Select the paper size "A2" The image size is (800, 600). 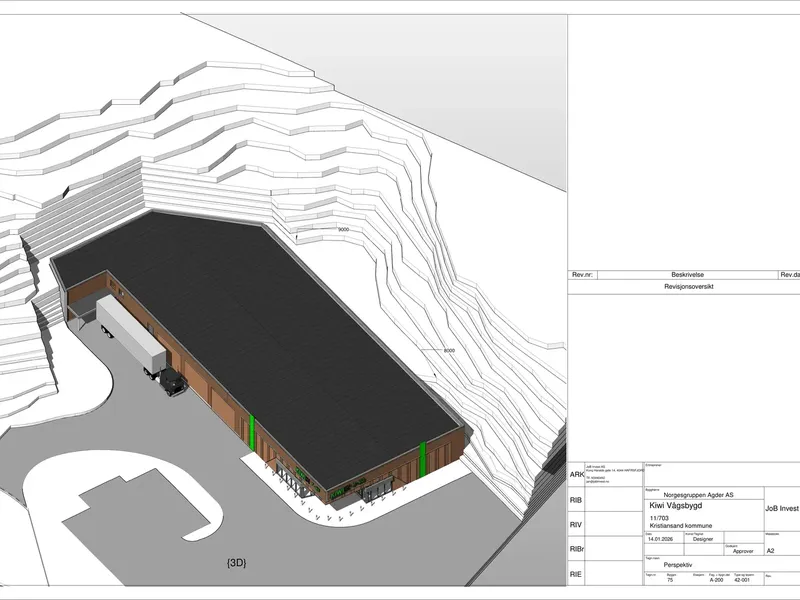click(770, 551)
